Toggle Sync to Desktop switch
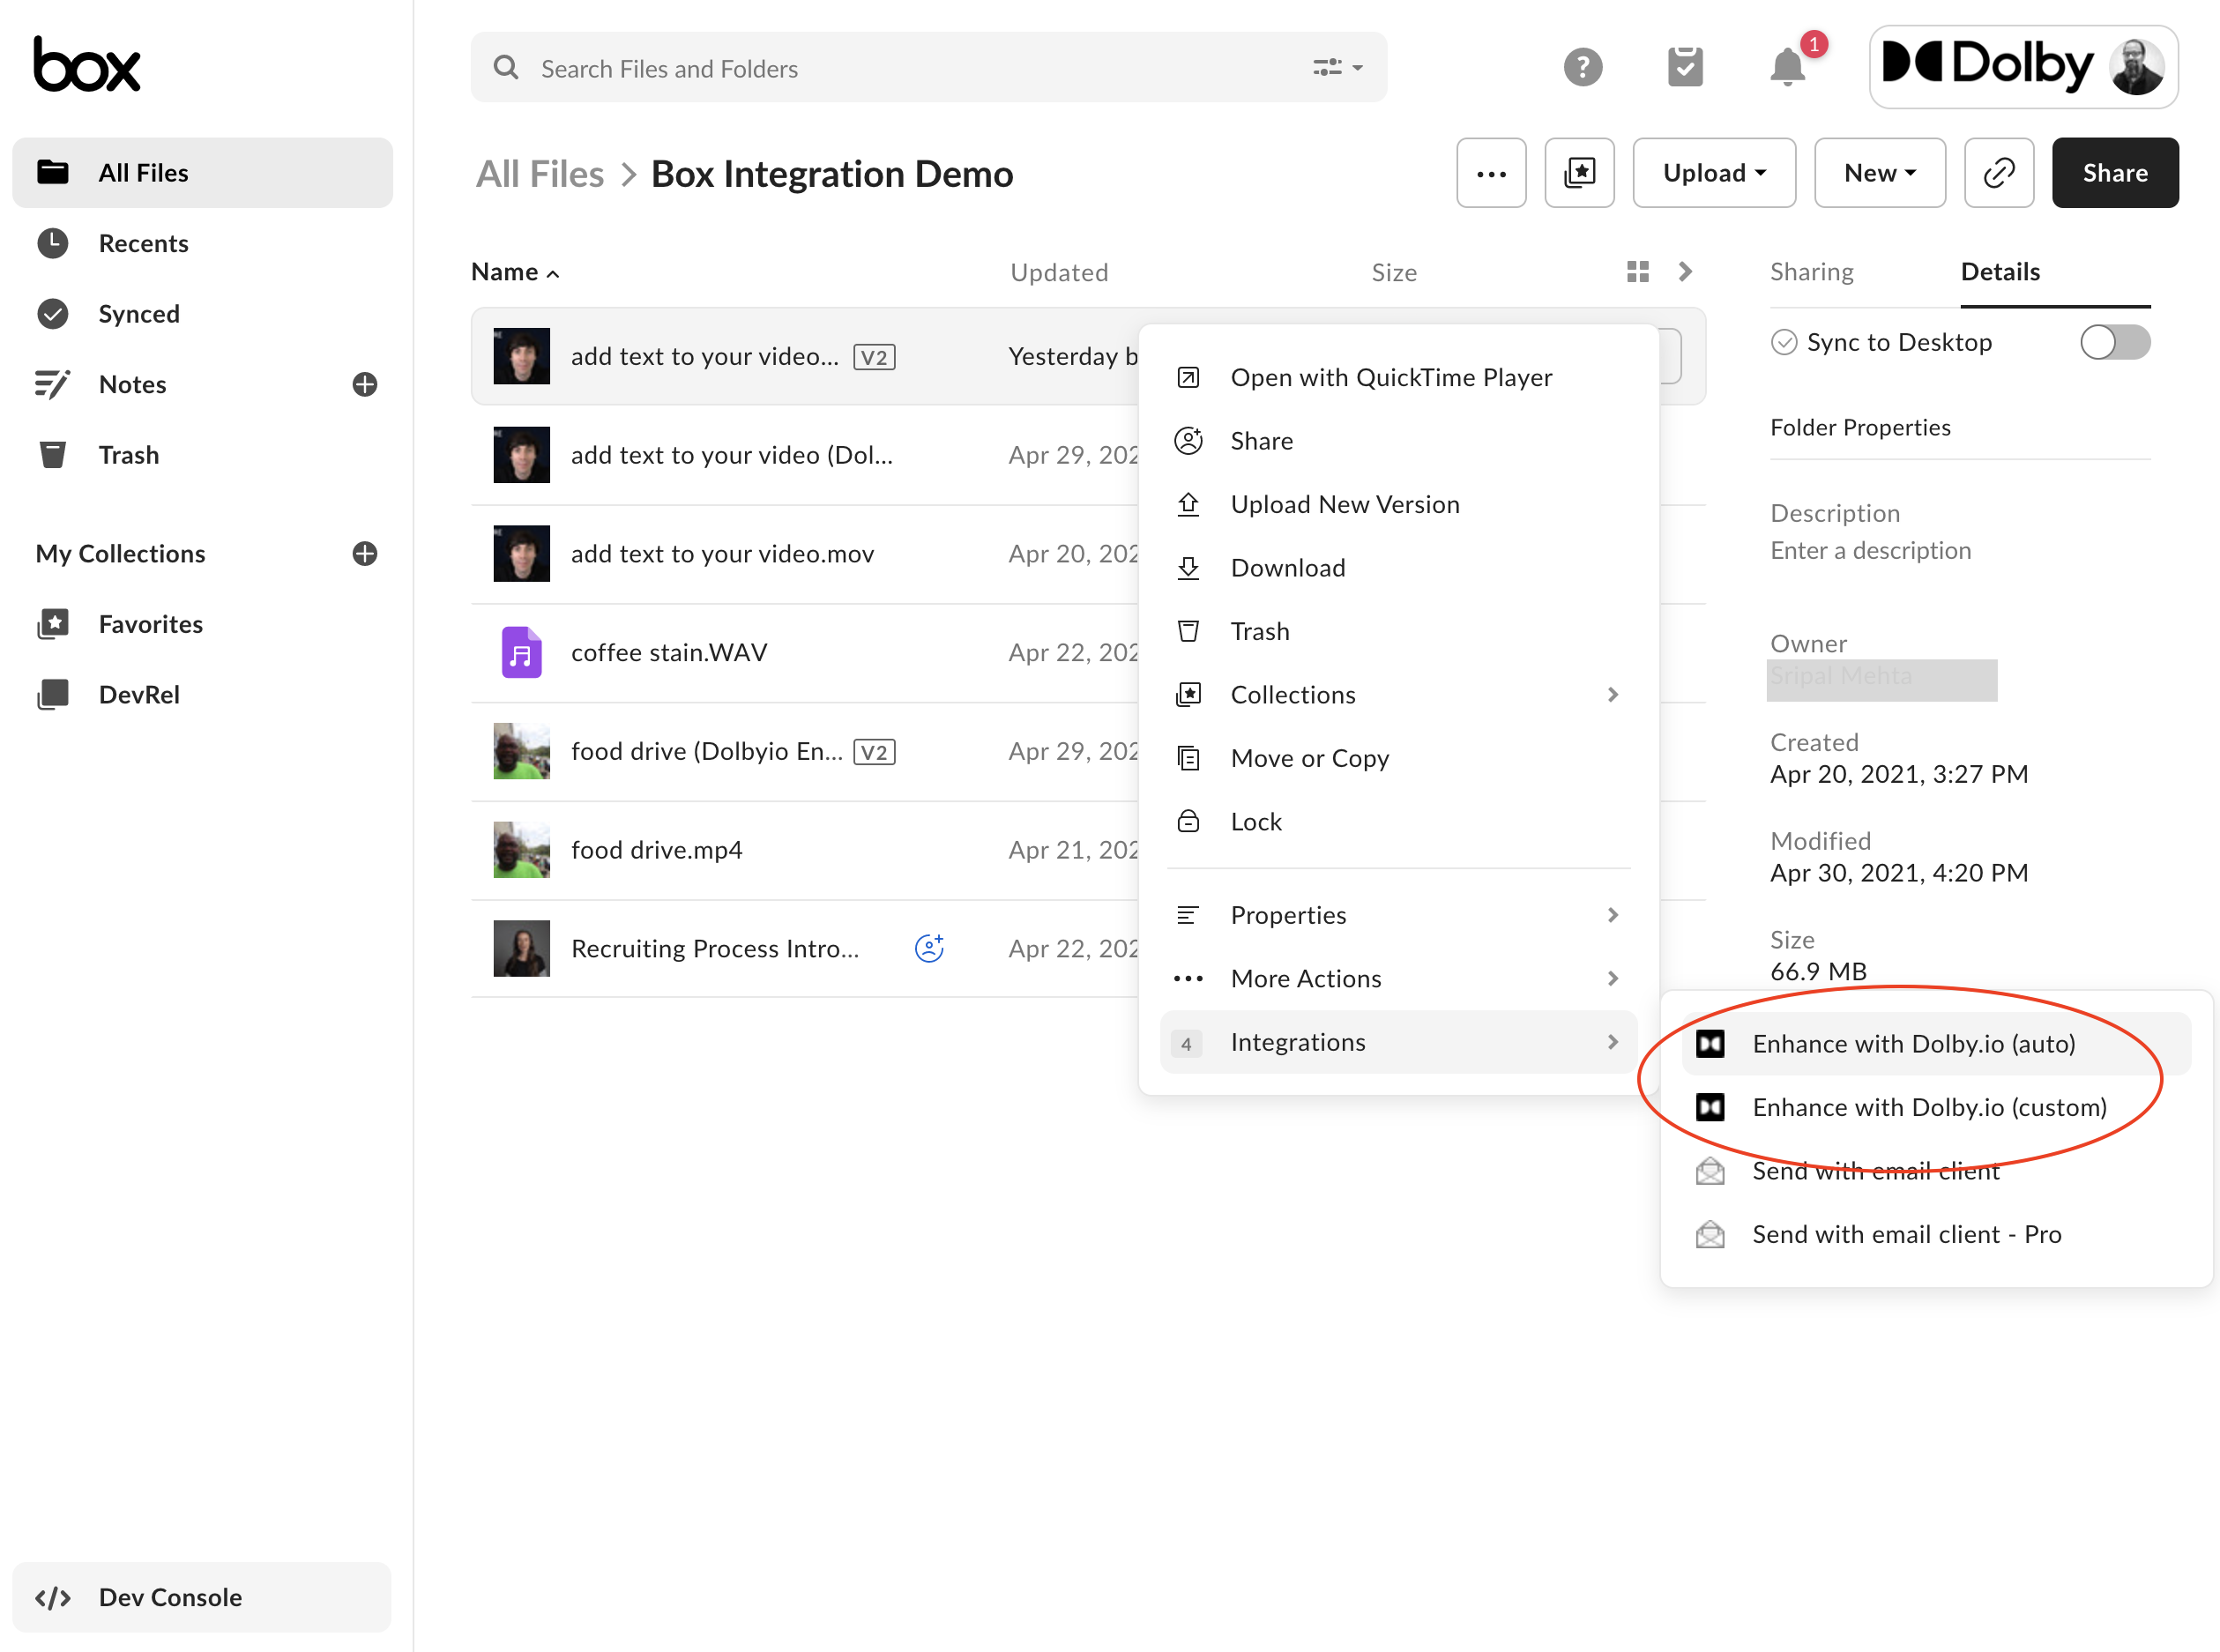Viewport: 2220px width, 1652px height. coord(2115,342)
